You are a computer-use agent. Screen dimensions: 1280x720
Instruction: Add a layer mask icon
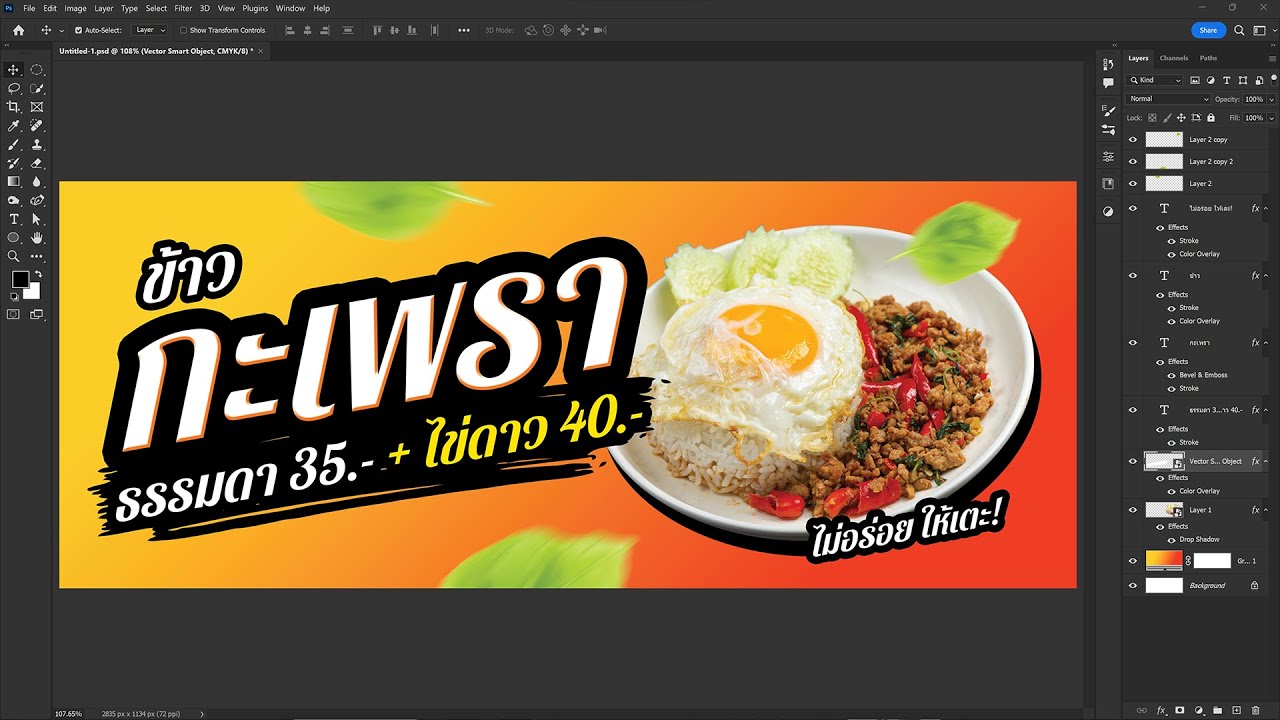point(1180,710)
